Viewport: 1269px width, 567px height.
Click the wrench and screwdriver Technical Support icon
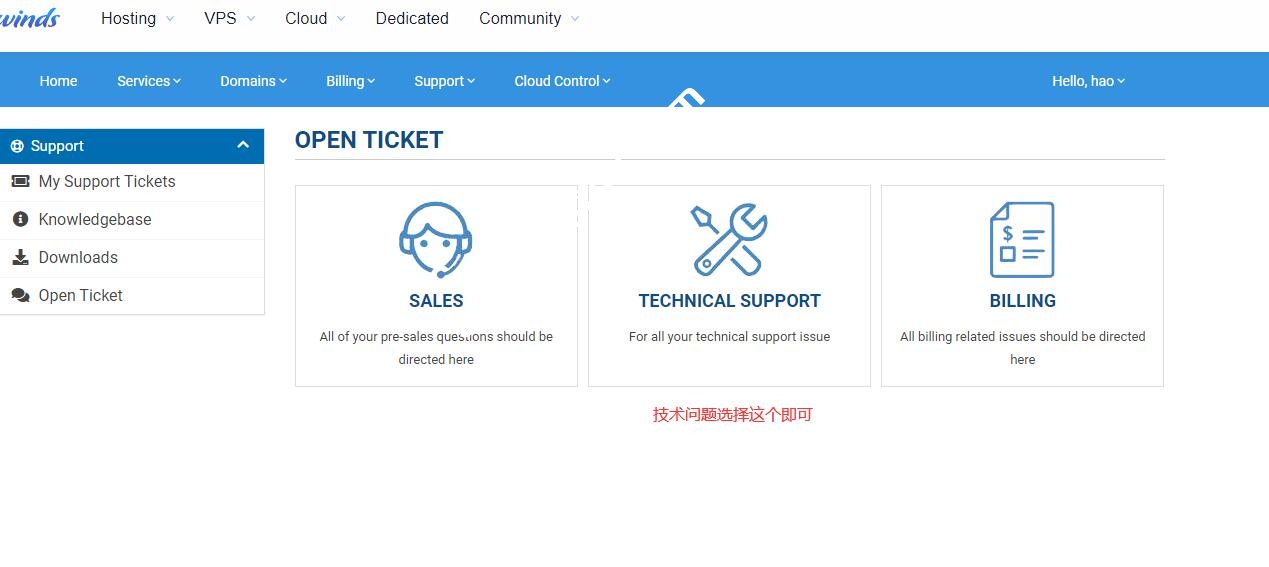click(729, 240)
